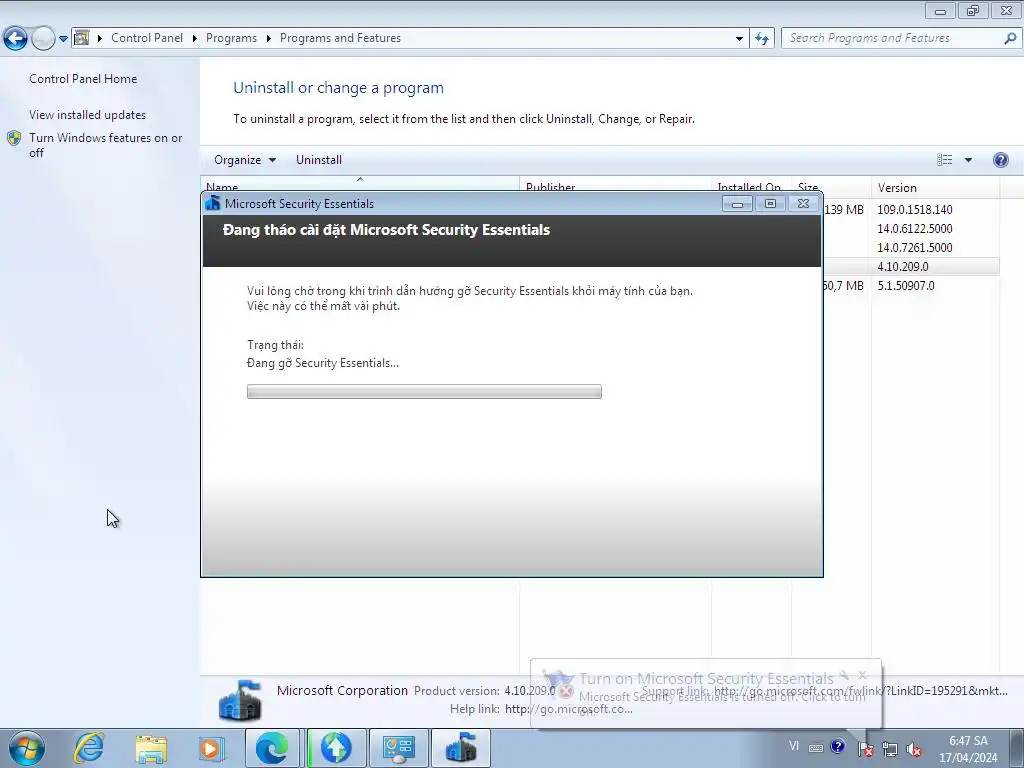The width and height of the screenshot is (1024, 768).
Task: Go back using the Back arrow button
Action: point(16,39)
